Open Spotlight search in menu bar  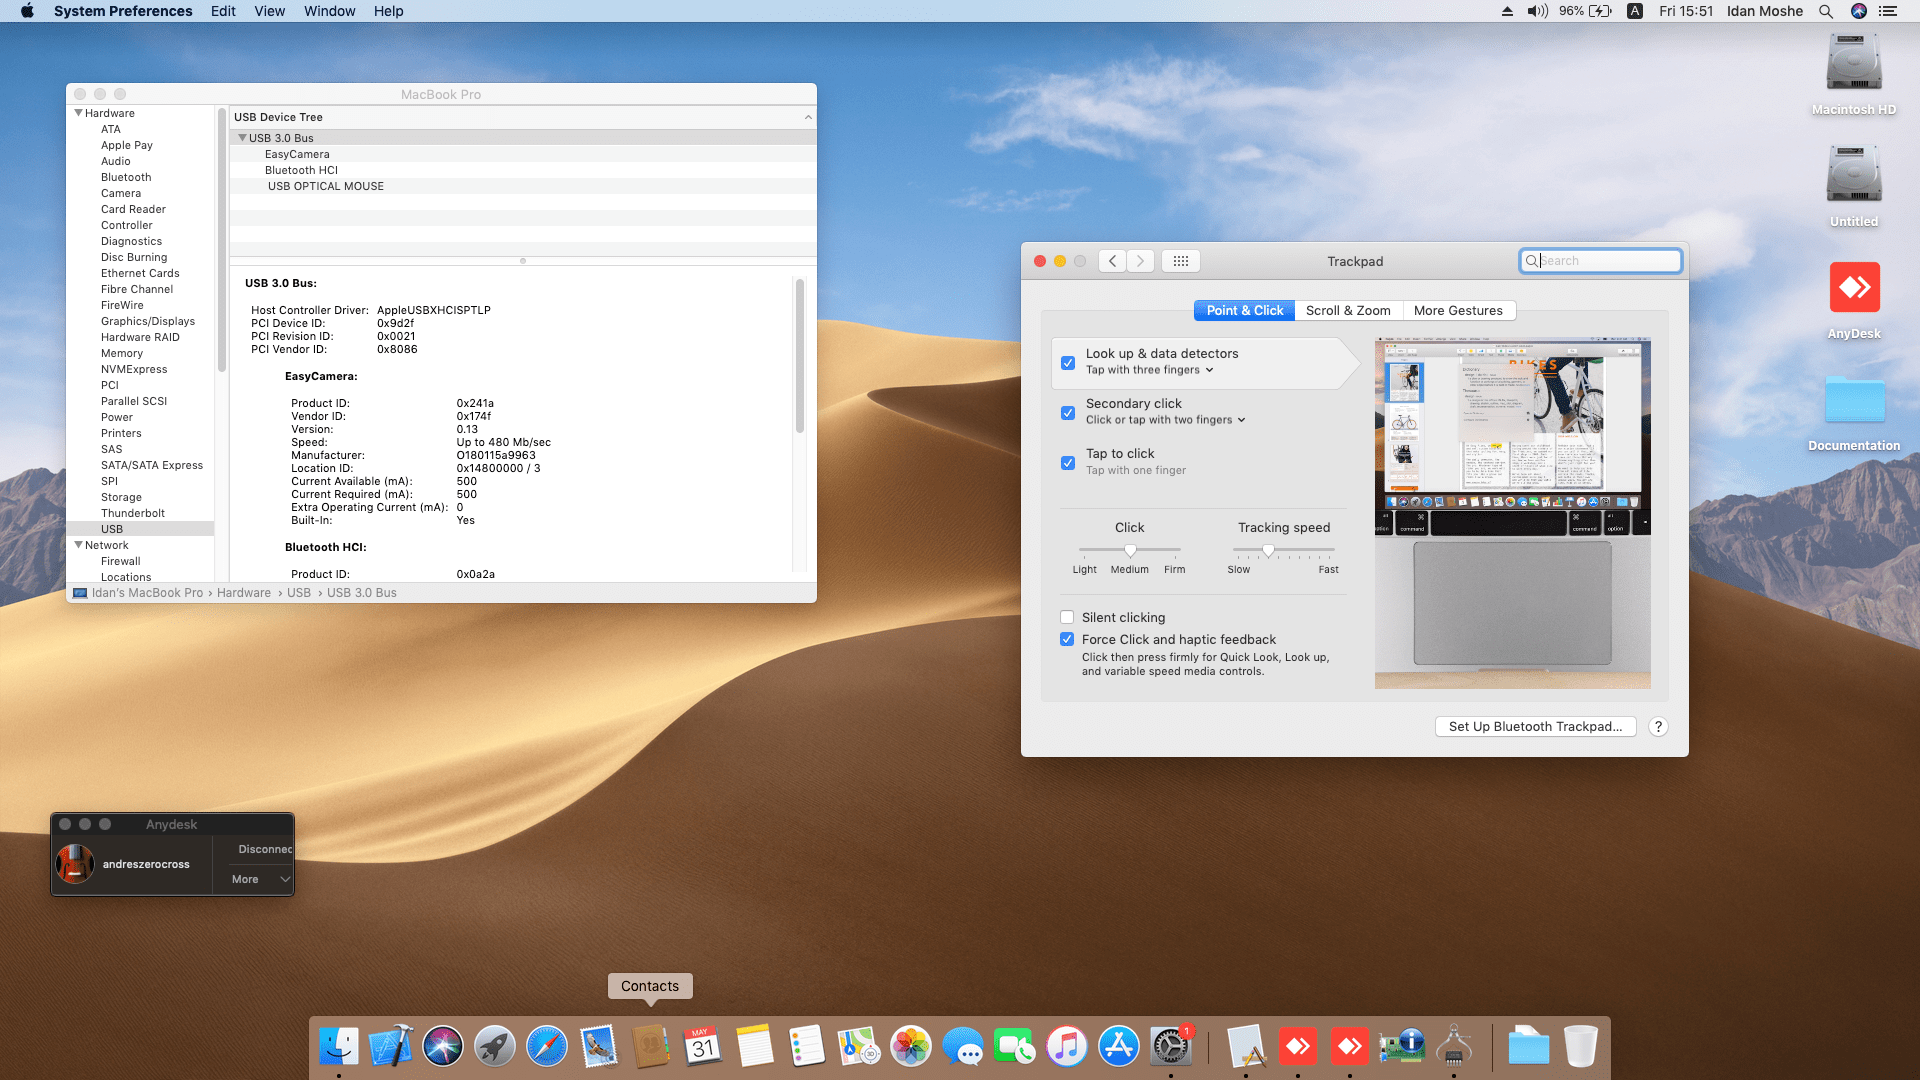tap(1825, 11)
